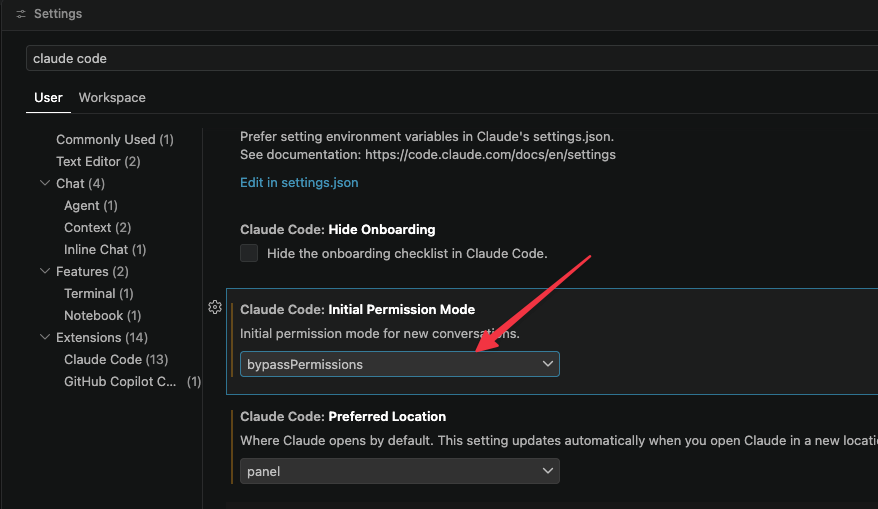878x509 pixels.
Task: Select GitHub Copilot C... extension entry
Action: tap(132, 381)
